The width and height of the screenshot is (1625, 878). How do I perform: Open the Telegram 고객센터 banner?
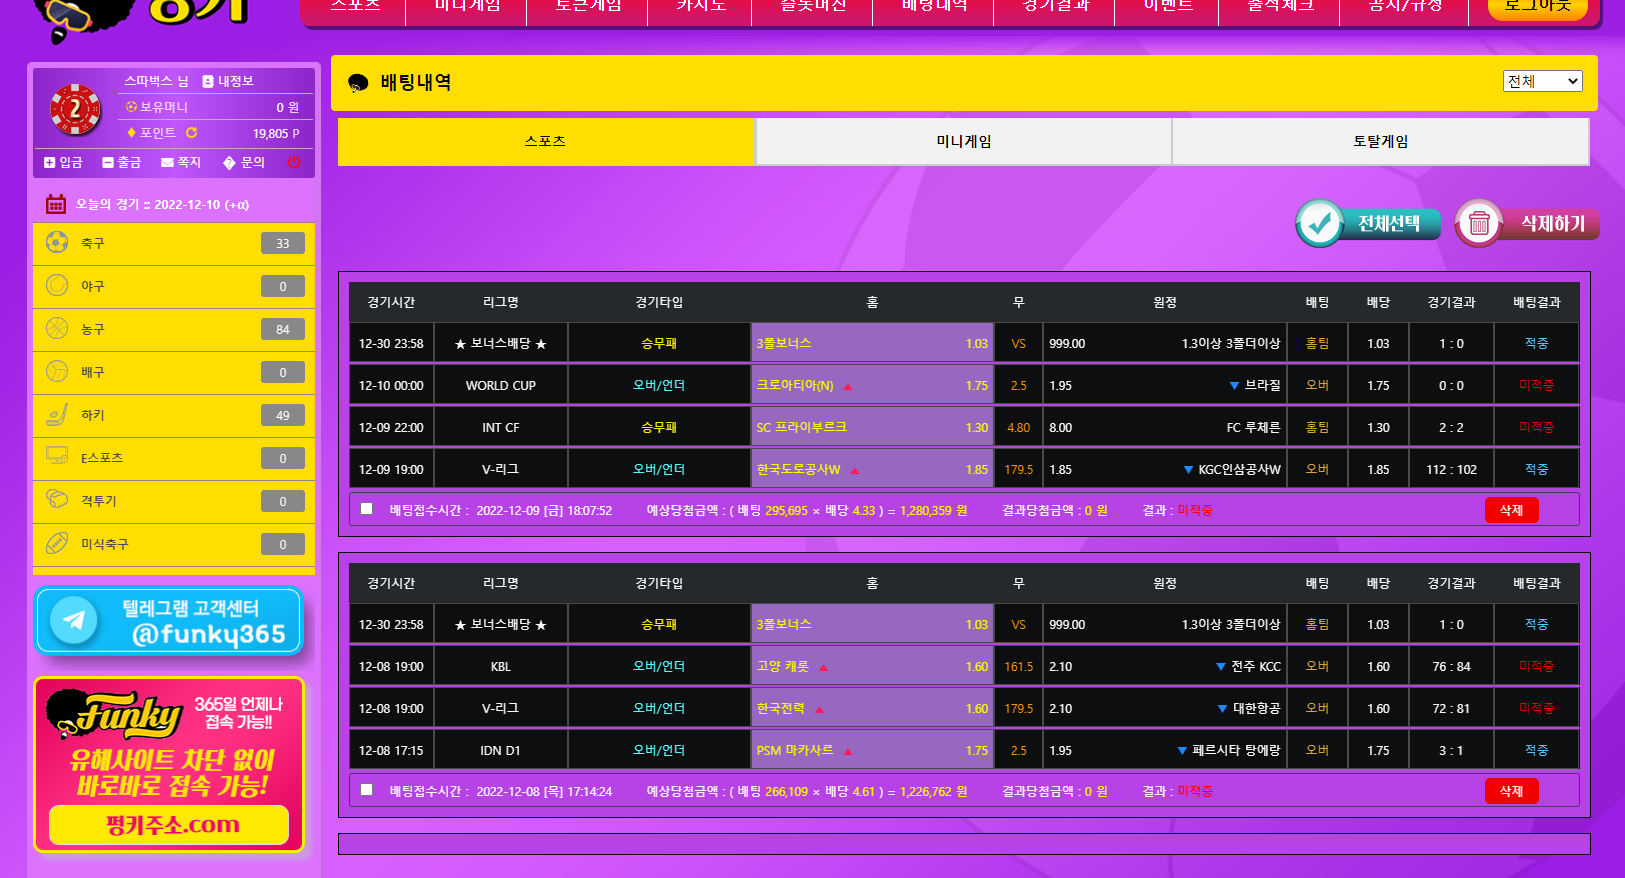(169, 621)
